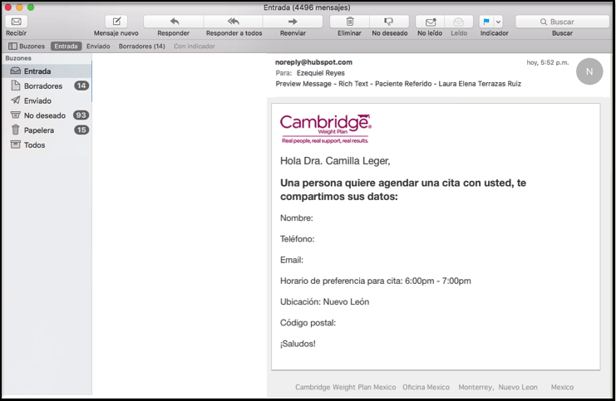Mark as junk with No deseado icon
616x401 pixels.
tap(389, 22)
